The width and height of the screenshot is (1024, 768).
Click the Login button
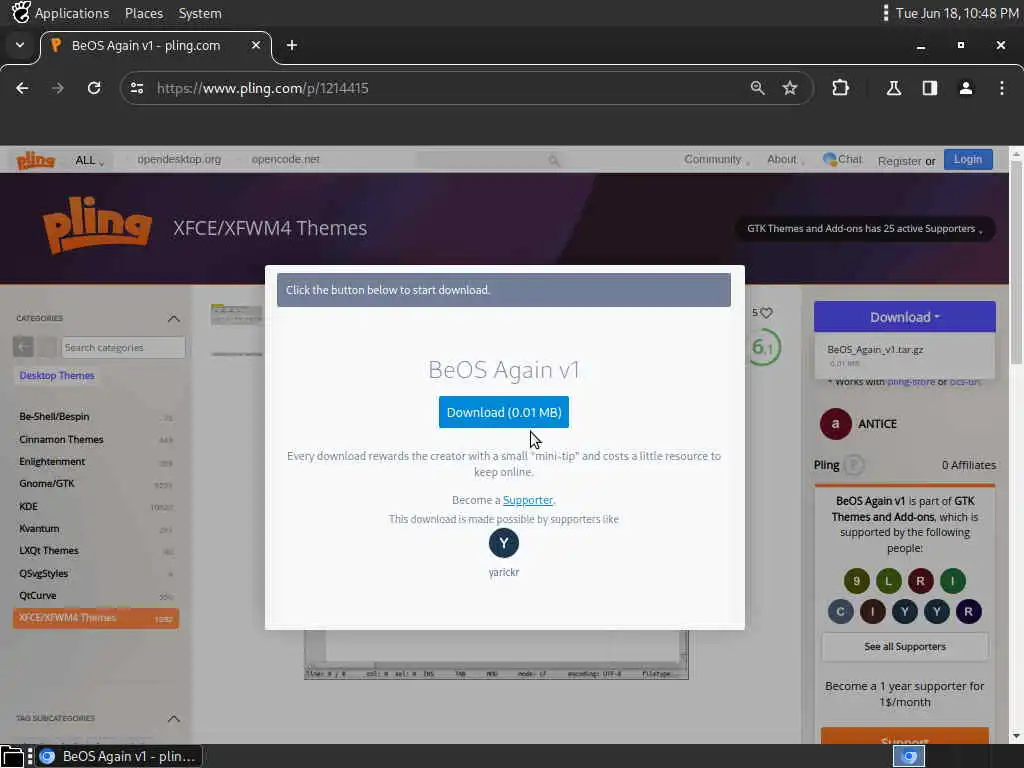(x=968, y=159)
